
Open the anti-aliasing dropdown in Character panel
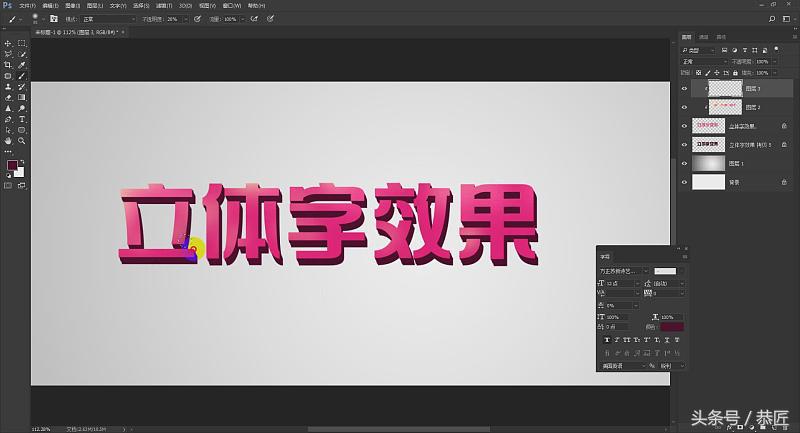click(671, 366)
